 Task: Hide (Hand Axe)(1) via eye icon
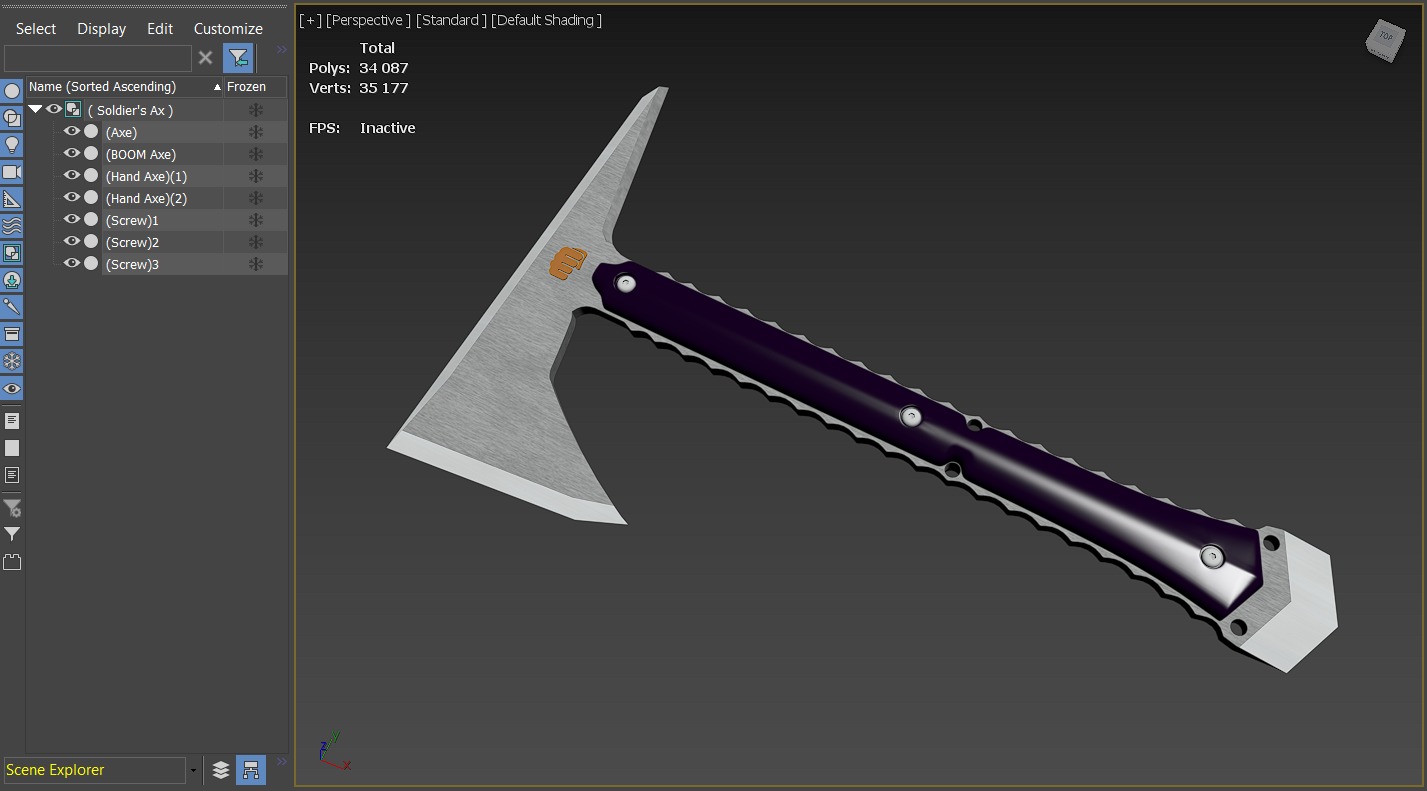click(72, 176)
